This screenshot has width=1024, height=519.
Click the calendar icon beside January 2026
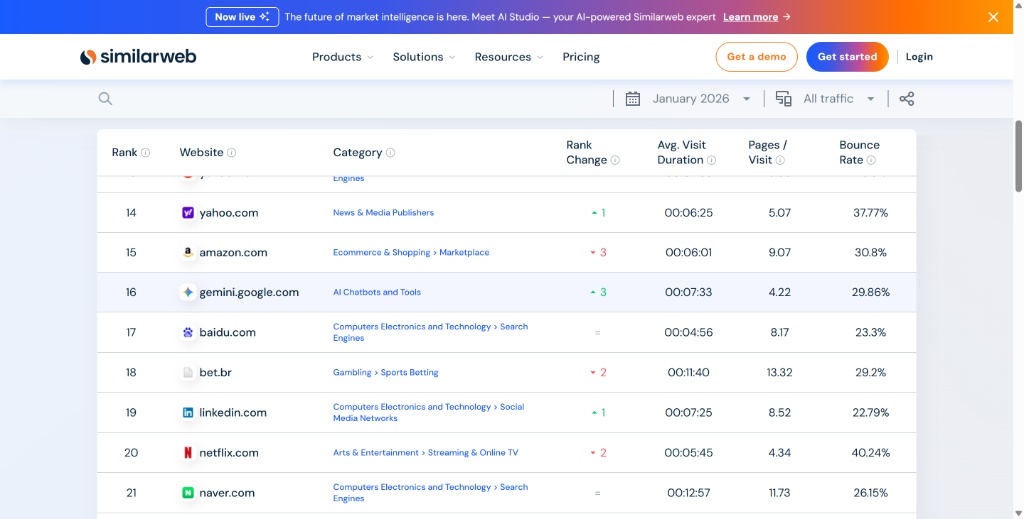632,99
